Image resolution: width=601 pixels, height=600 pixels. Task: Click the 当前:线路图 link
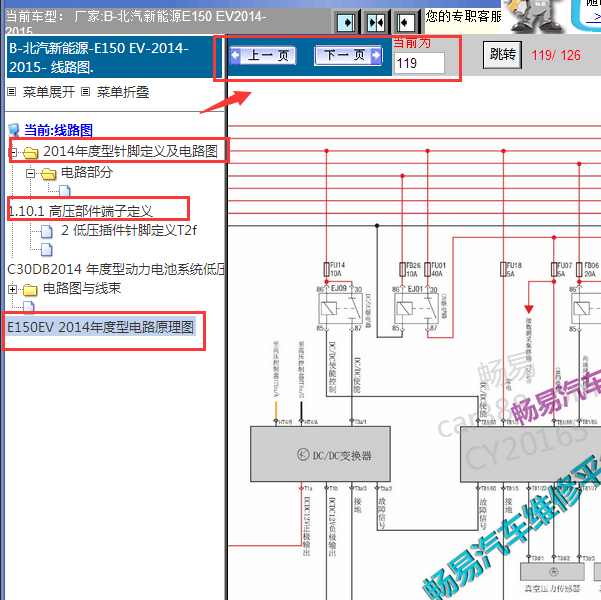click(58, 130)
